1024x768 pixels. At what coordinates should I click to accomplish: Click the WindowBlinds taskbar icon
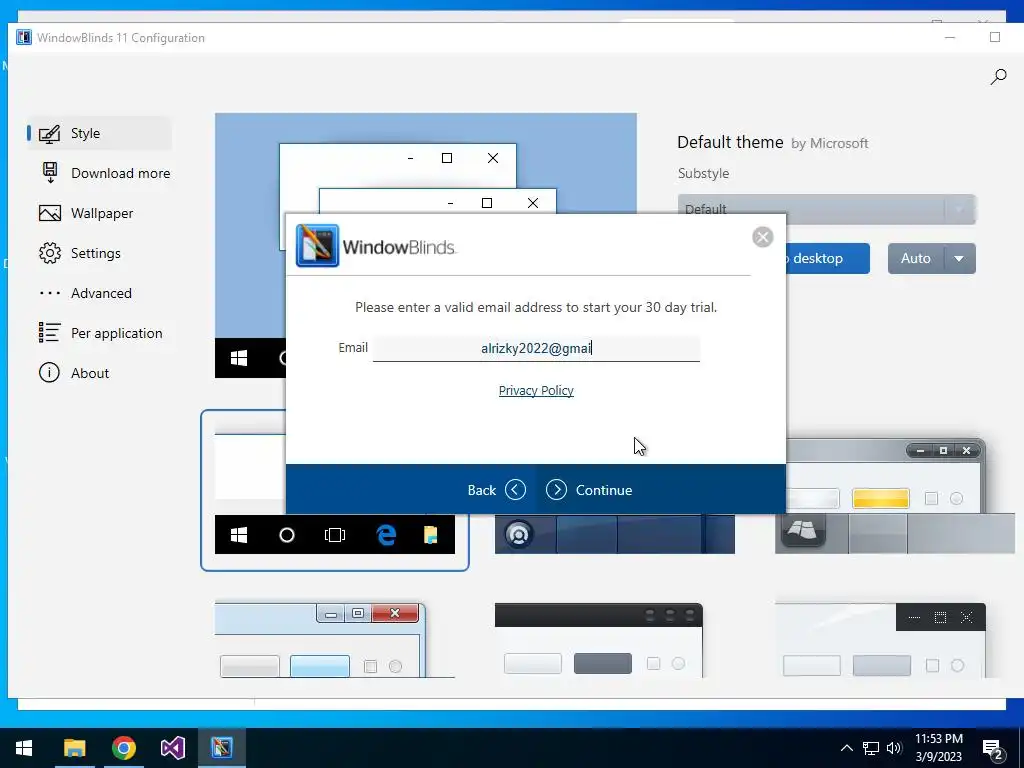pyautogui.click(x=221, y=748)
